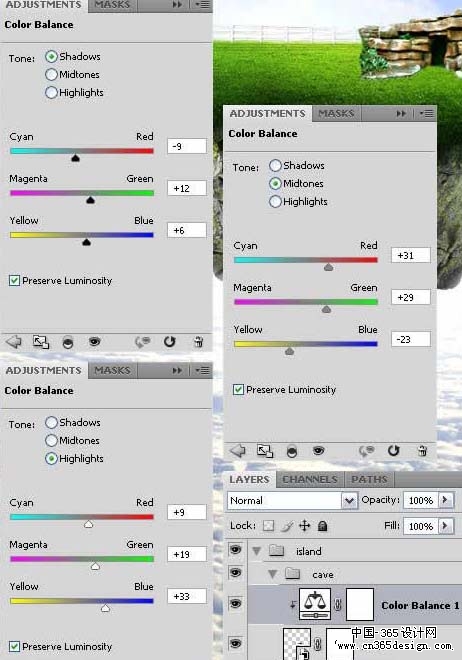
Task: Open panel menu of right Adjustments panel
Action: (427, 113)
